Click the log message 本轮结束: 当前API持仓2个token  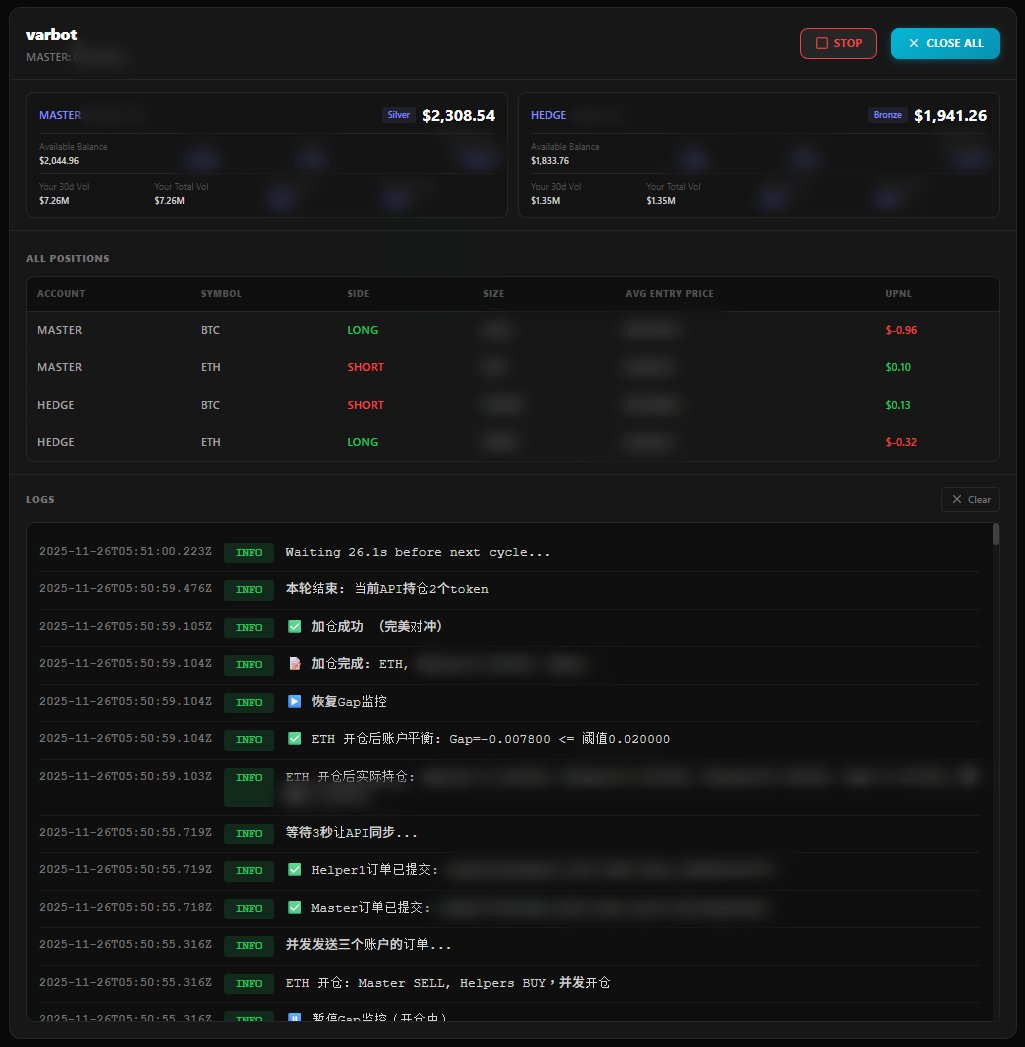pos(387,589)
